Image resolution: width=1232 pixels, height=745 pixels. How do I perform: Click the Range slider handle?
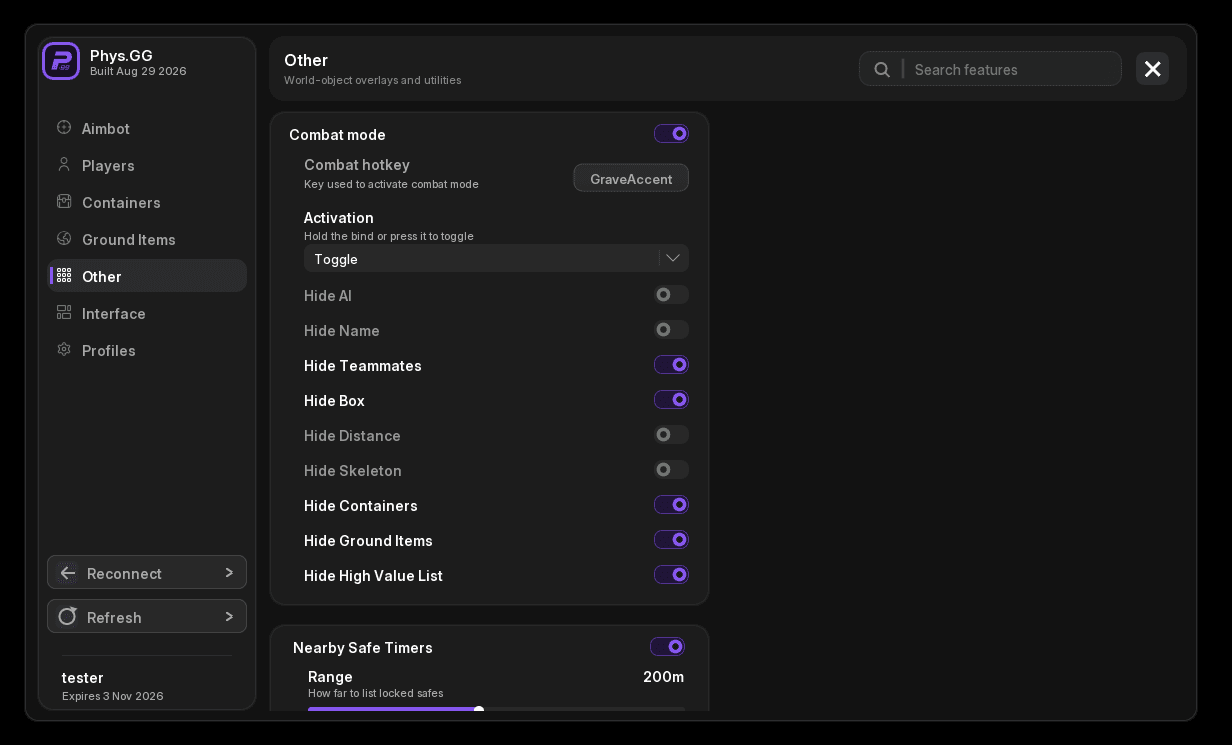click(479, 710)
